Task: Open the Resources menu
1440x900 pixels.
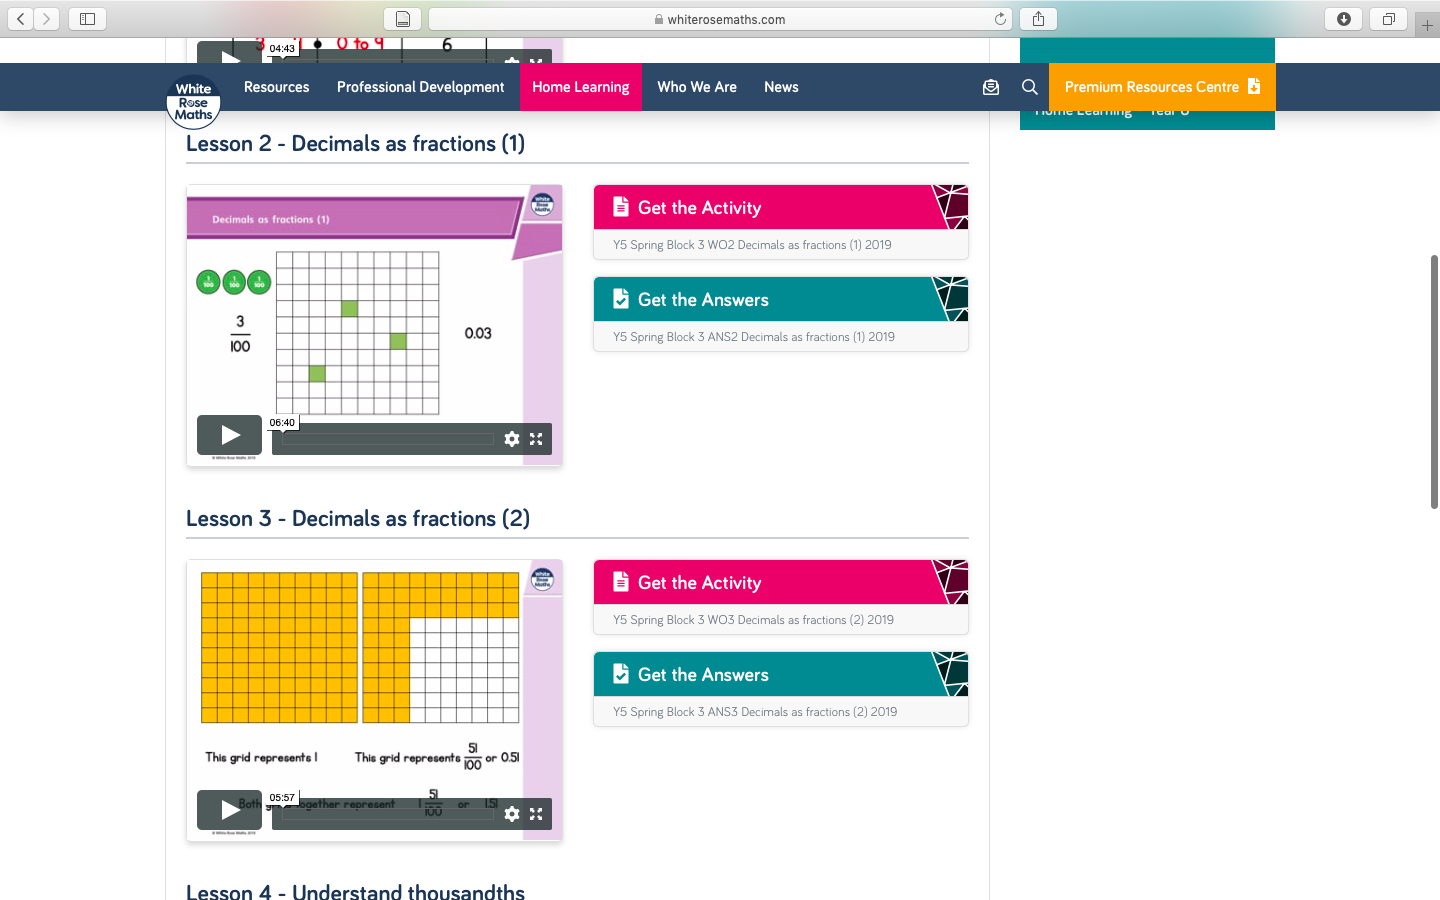Action: coord(276,87)
